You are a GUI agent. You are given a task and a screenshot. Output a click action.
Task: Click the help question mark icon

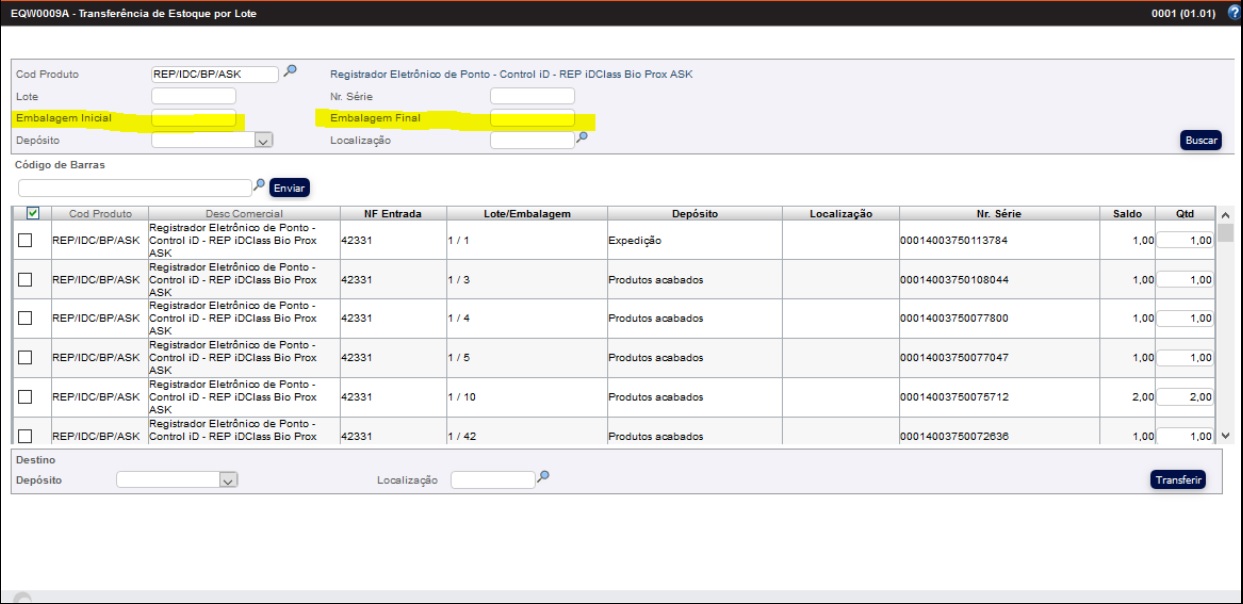pyautogui.click(x=1233, y=12)
